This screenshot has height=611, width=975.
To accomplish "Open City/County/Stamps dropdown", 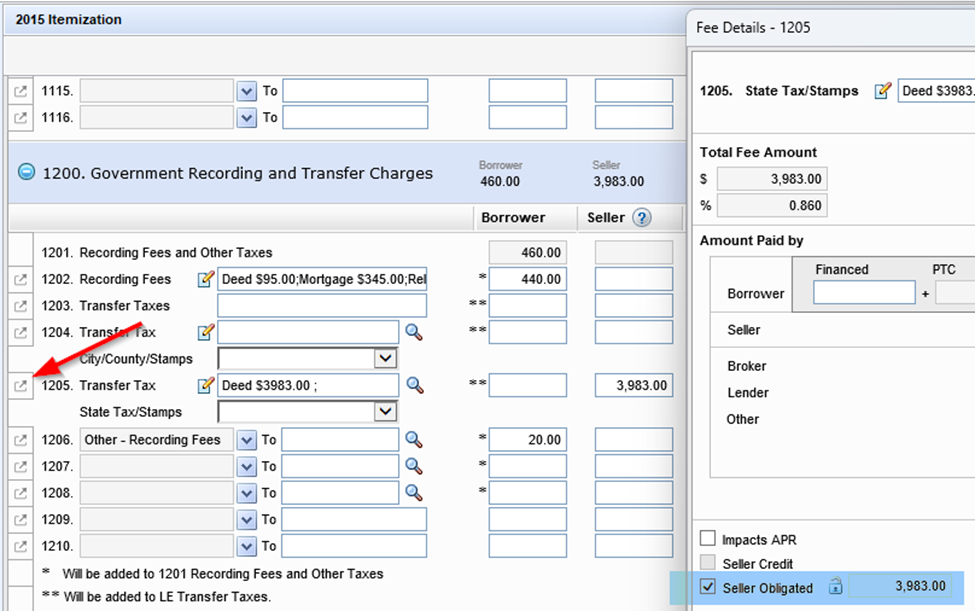I will 385,358.
